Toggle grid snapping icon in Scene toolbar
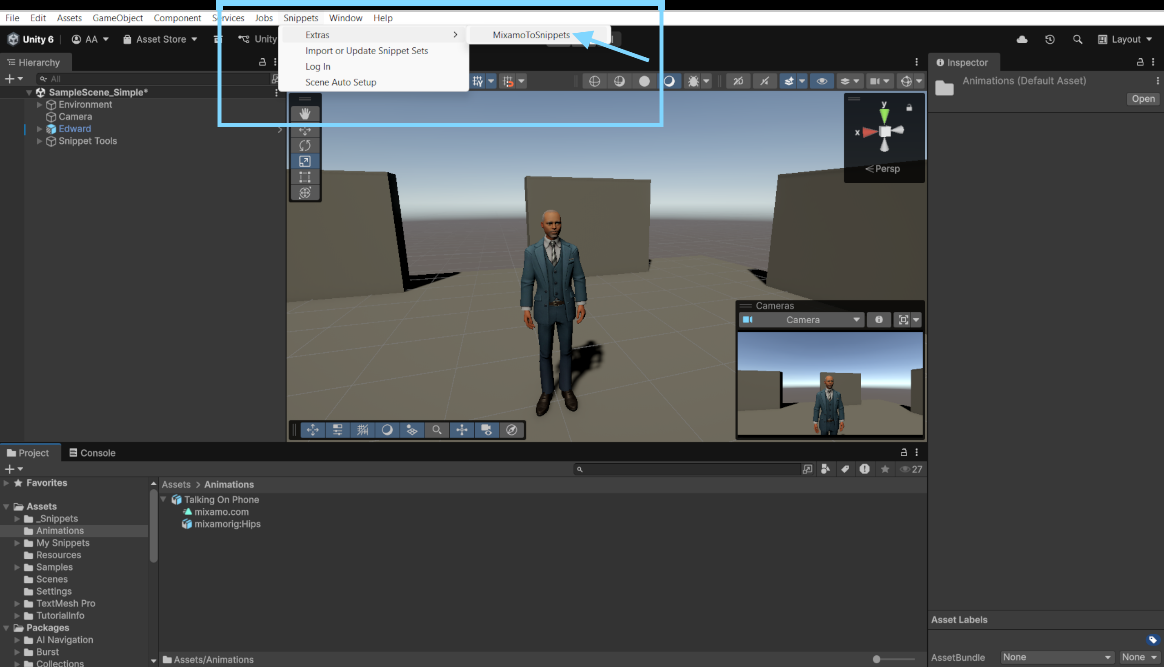Screen dimensions: 1164x667 coord(508,81)
